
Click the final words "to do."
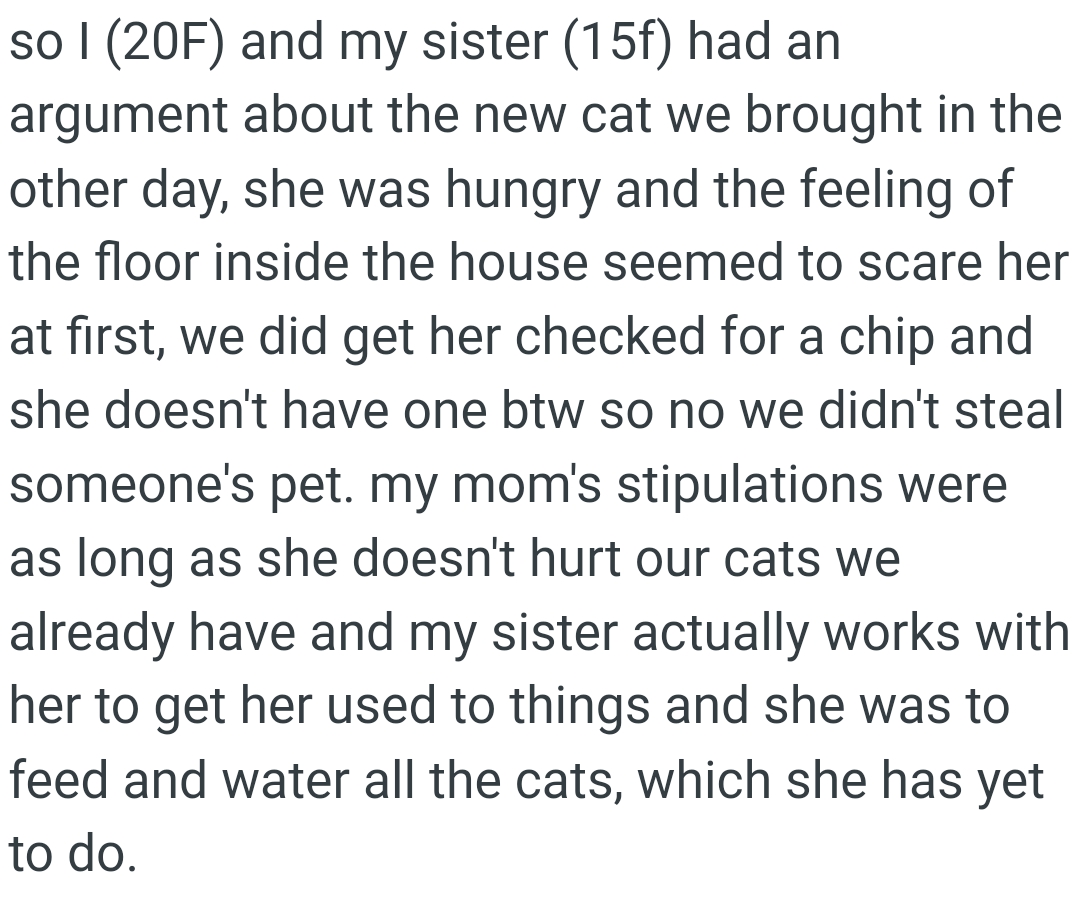(73, 855)
